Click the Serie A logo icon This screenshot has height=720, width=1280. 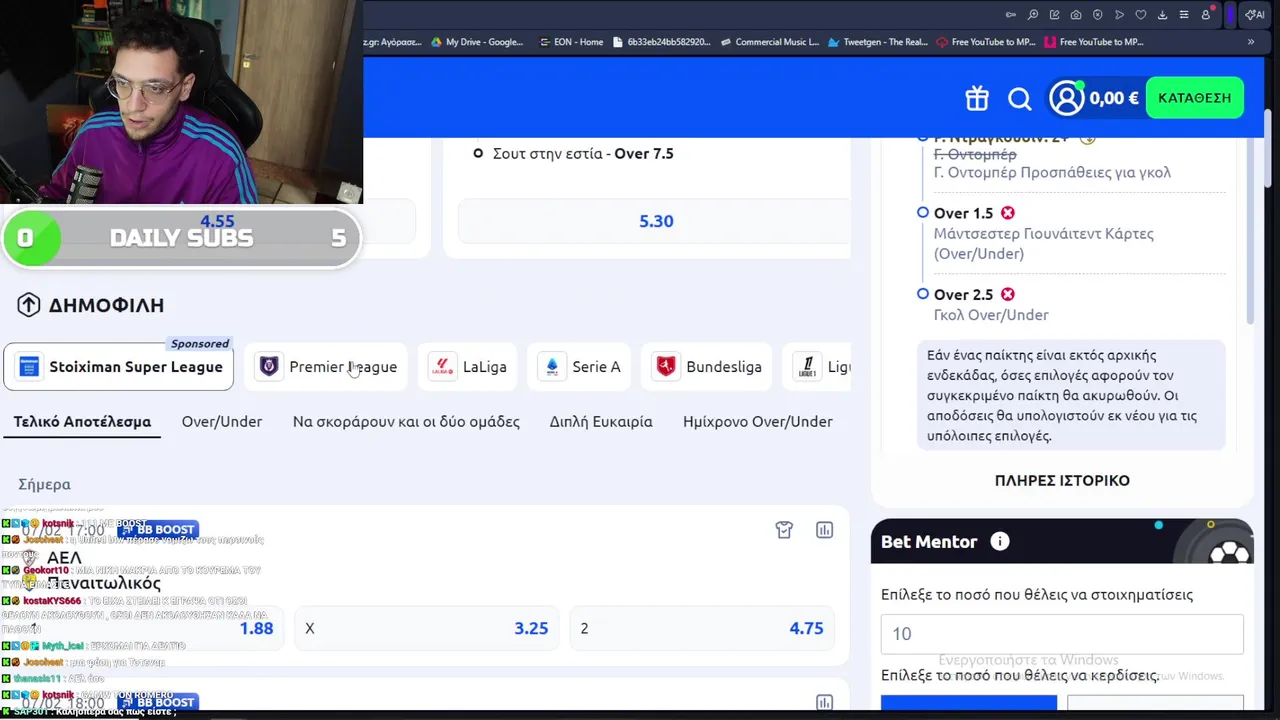pyautogui.click(x=552, y=367)
